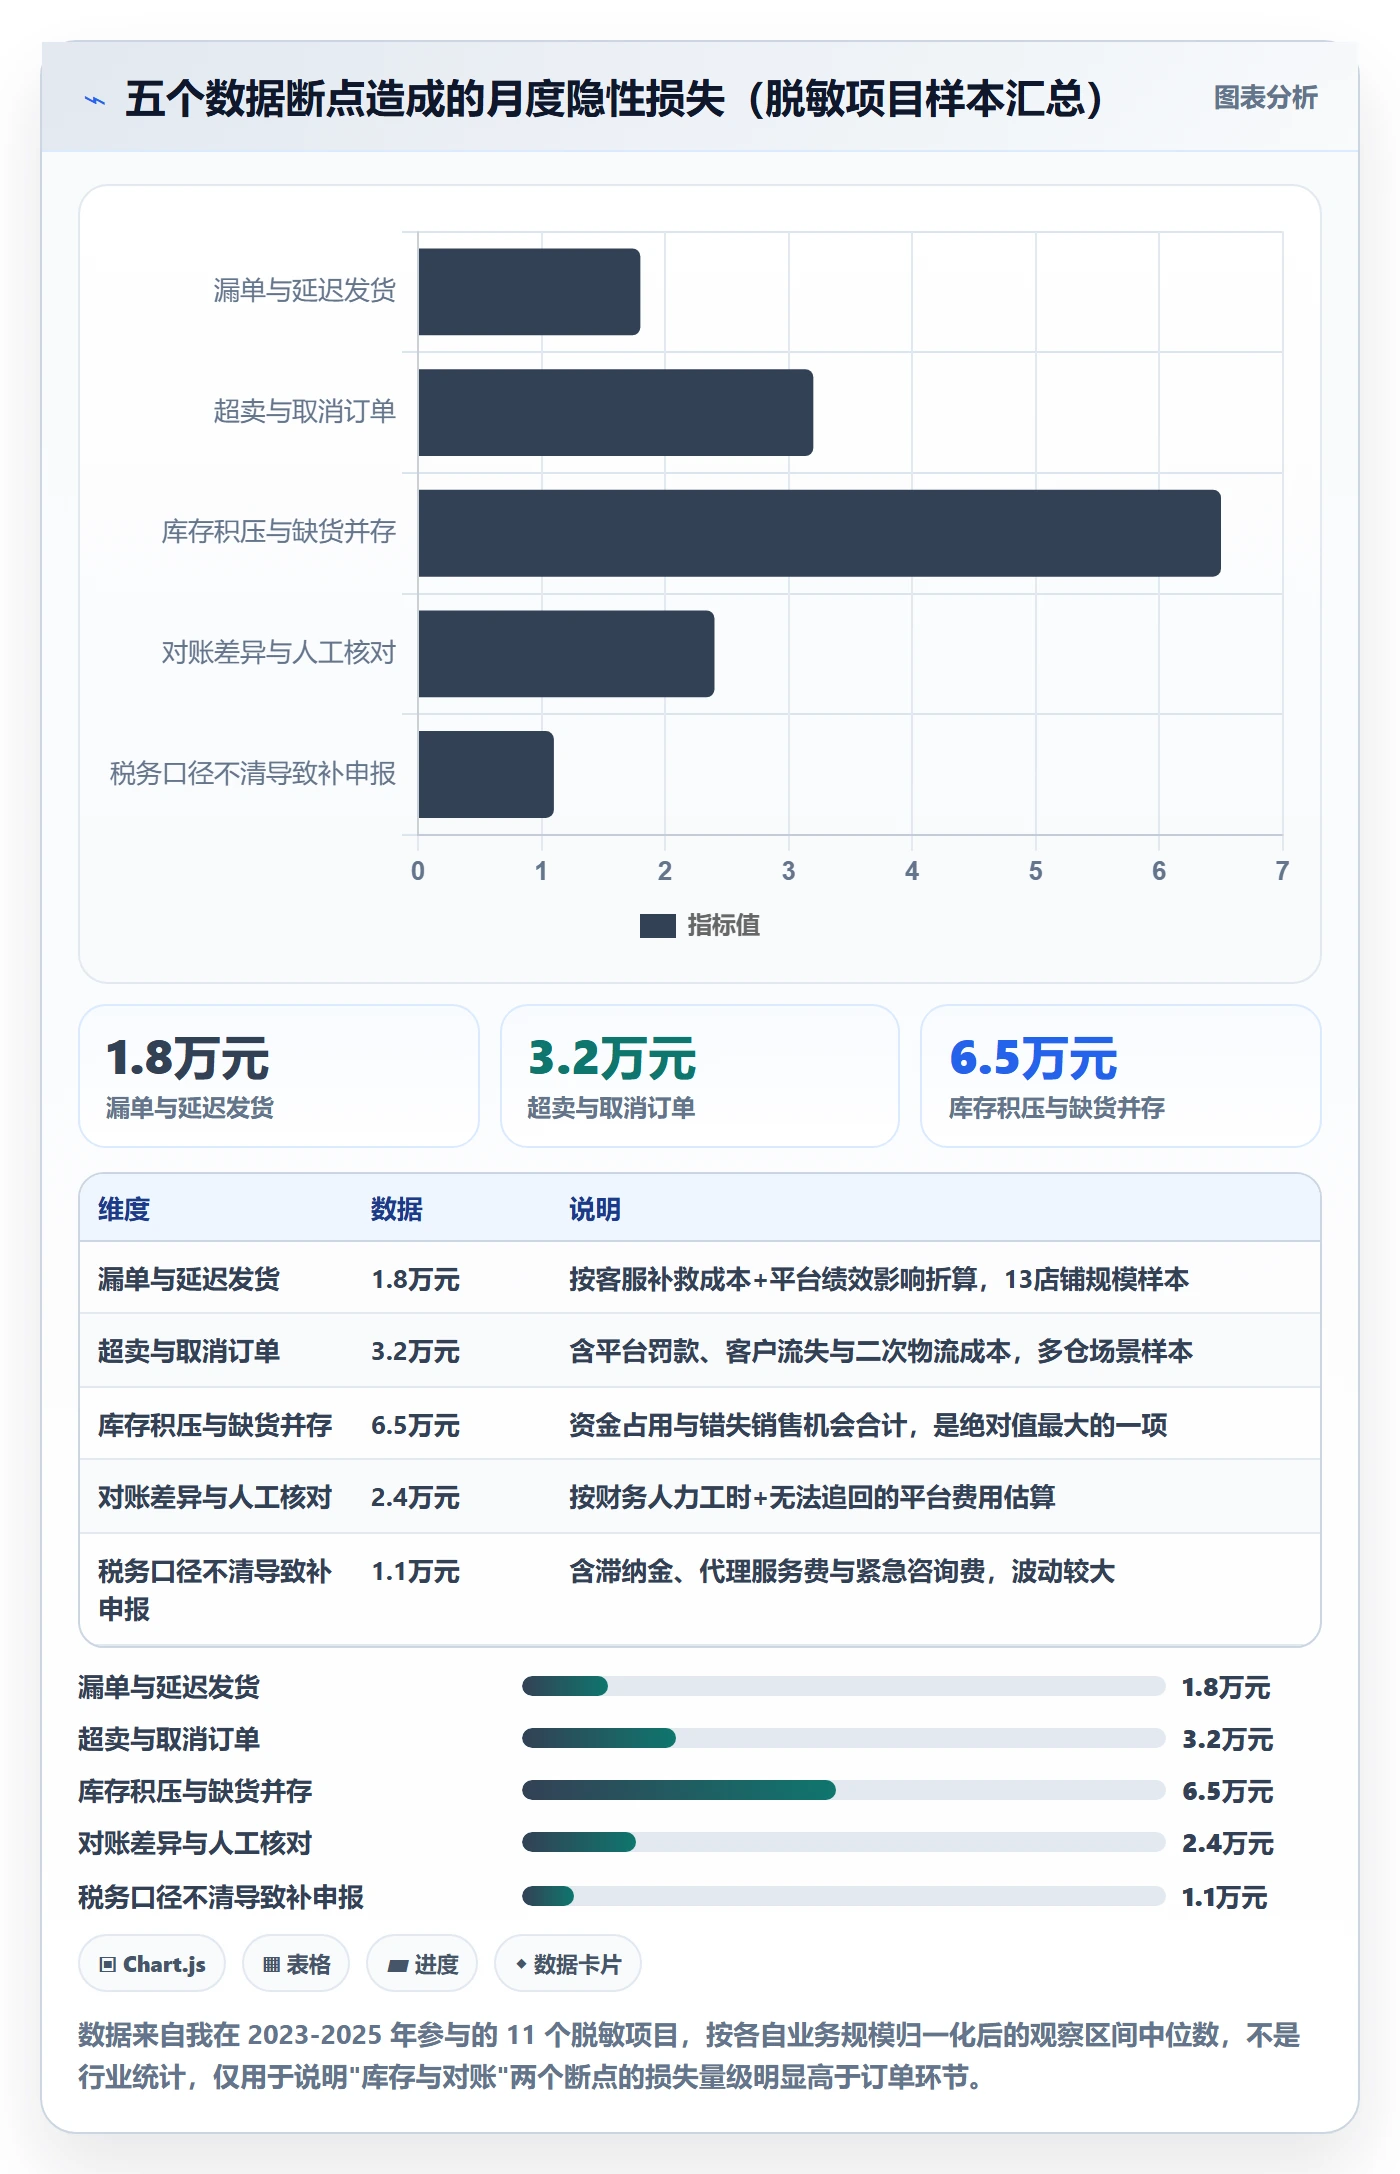Select the 进度 tag chip
Image resolution: width=1400 pixels, height=2174 pixels.
click(x=422, y=1964)
